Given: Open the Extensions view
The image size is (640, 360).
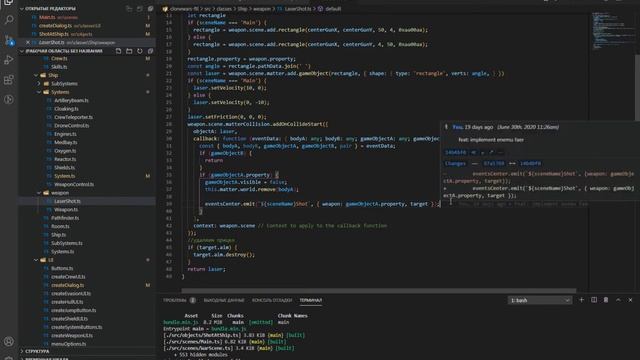Looking at the screenshot, I should click(9, 80).
